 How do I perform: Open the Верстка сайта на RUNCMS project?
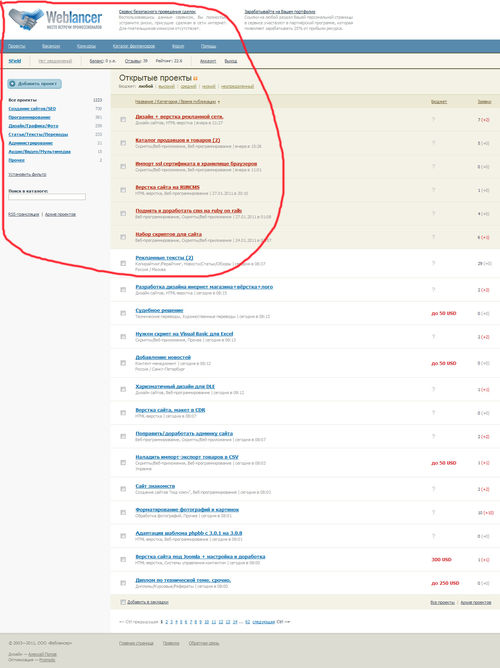tap(167, 187)
